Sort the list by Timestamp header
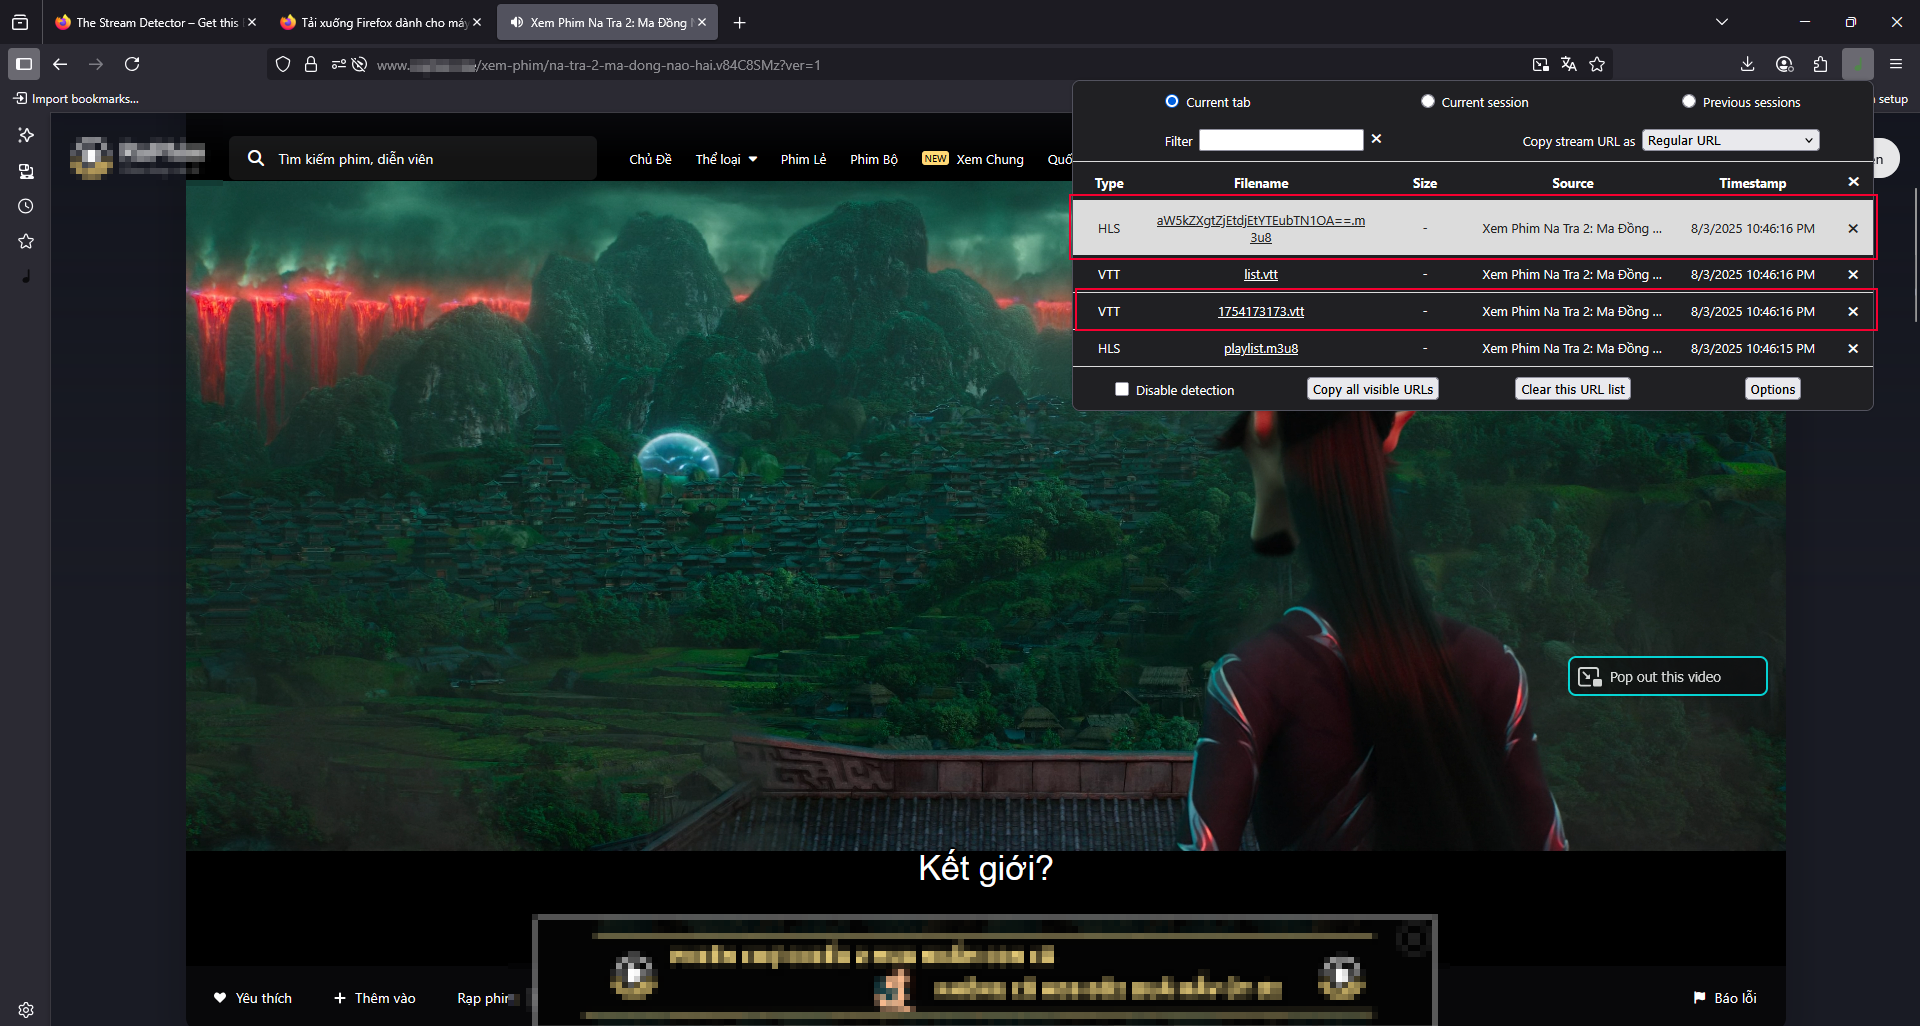The width and height of the screenshot is (1920, 1026). pos(1752,183)
